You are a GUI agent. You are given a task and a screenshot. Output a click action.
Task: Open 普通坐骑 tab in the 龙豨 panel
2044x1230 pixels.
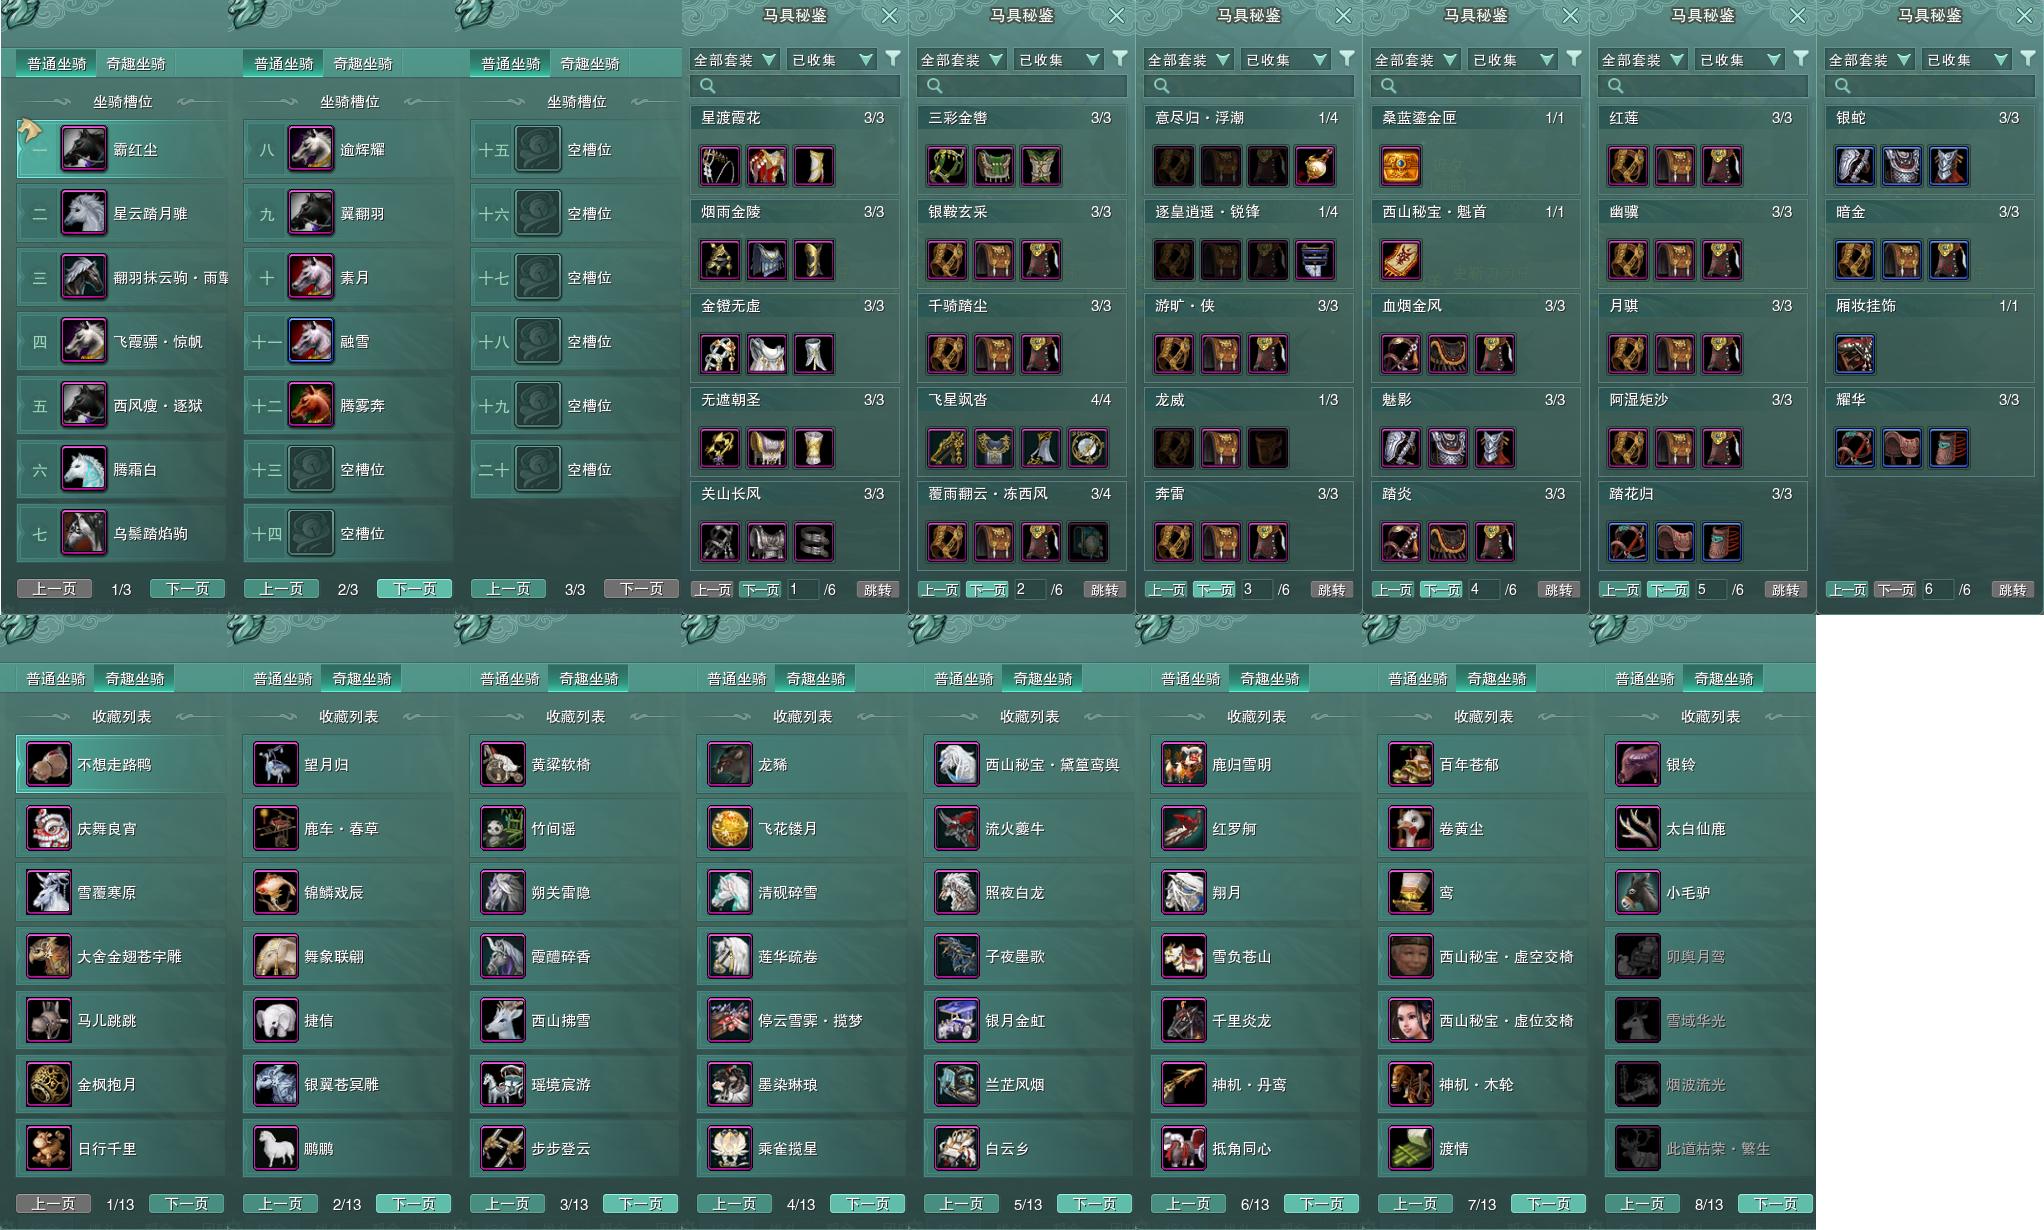point(737,678)
